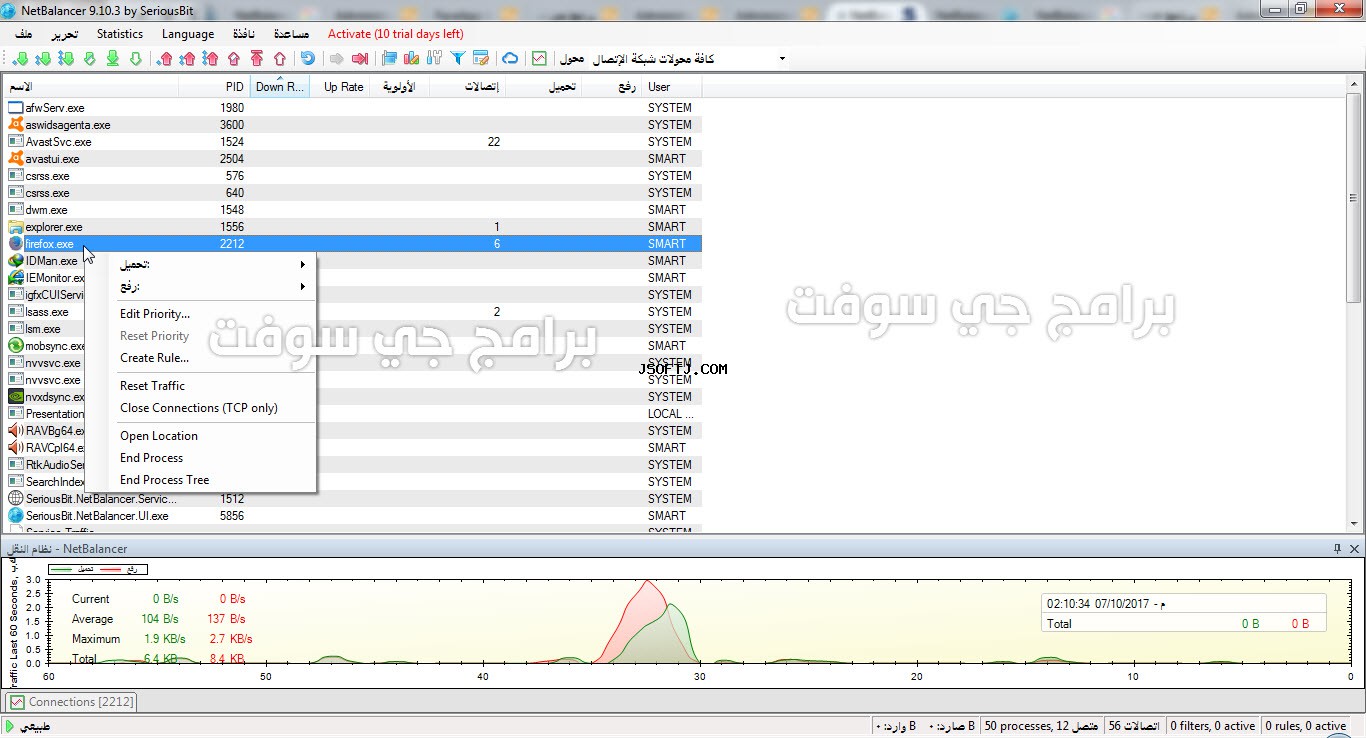
Task: Click the red arrow pointing to bar icon
Action: [x=360, y=59]
